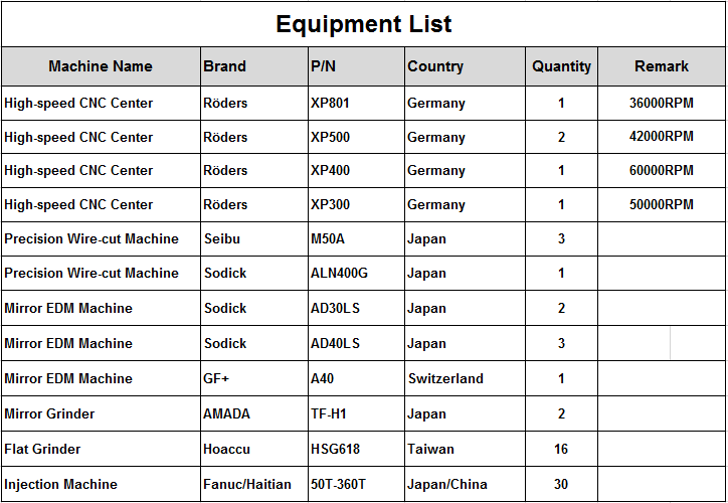Select the Fanuc/Haitian brand cell

click(x=247, y=484)
